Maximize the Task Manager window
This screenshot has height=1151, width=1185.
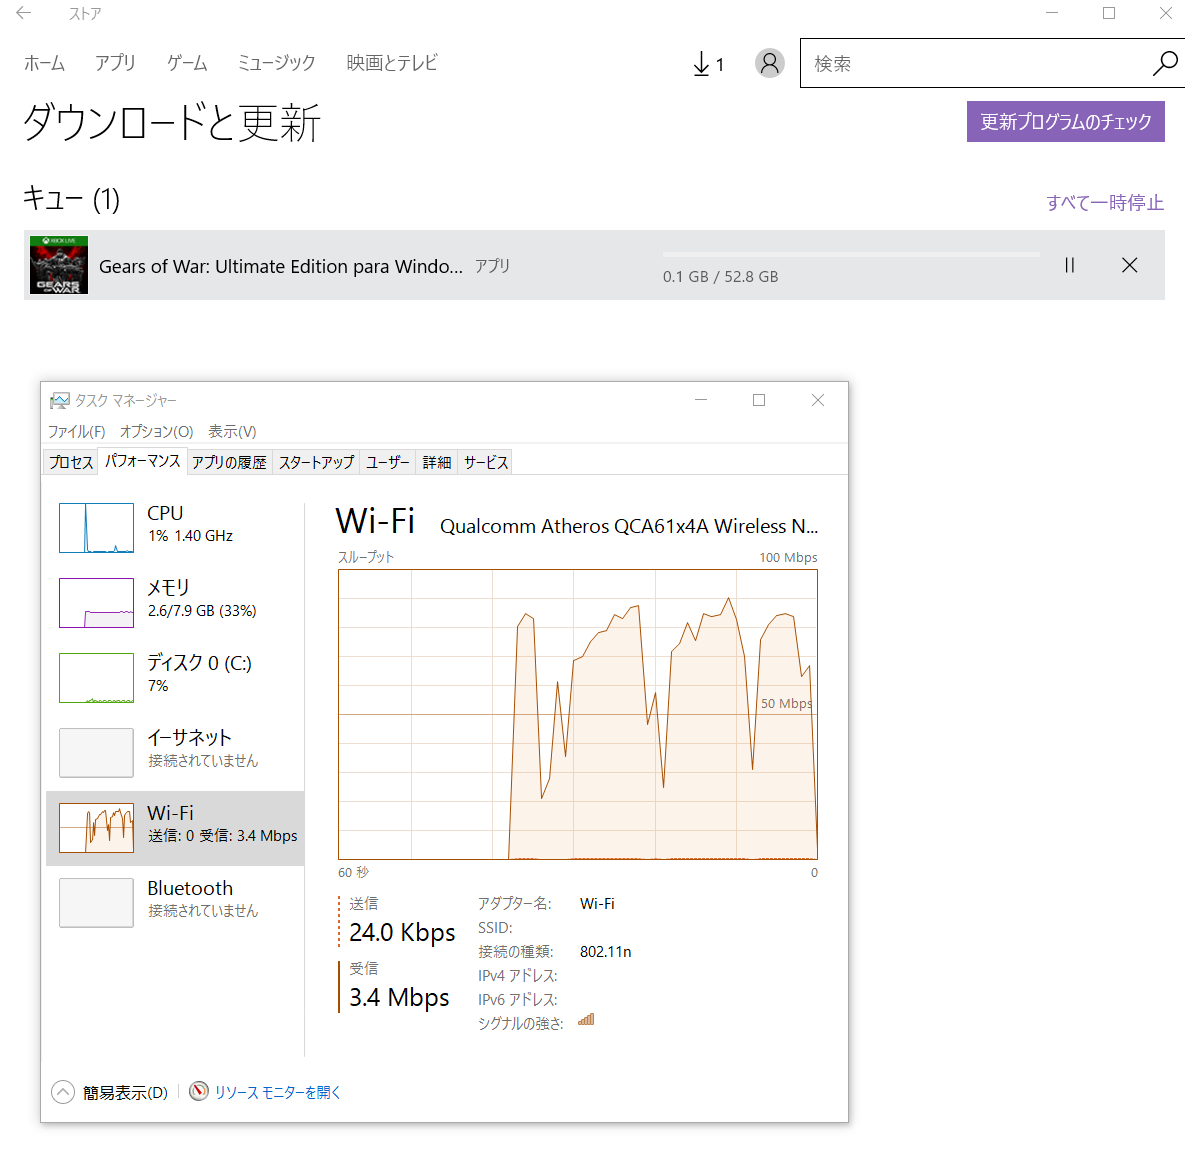click(x=759, y=400)
